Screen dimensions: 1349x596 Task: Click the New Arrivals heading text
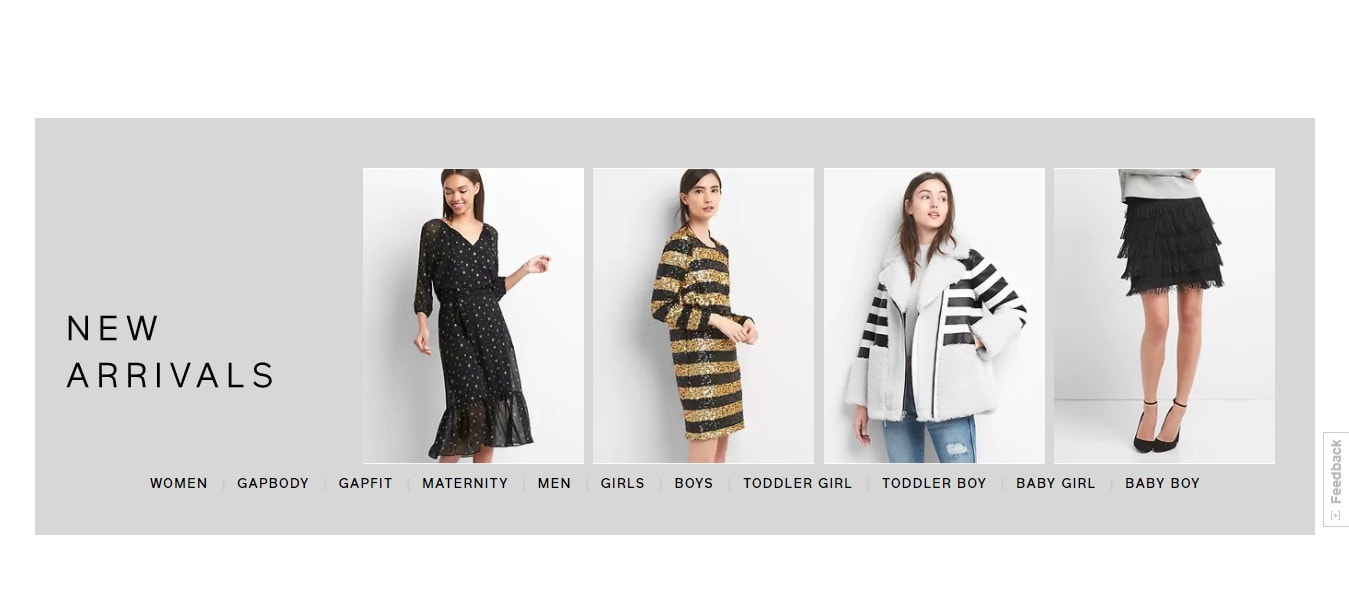coord(170,351)
